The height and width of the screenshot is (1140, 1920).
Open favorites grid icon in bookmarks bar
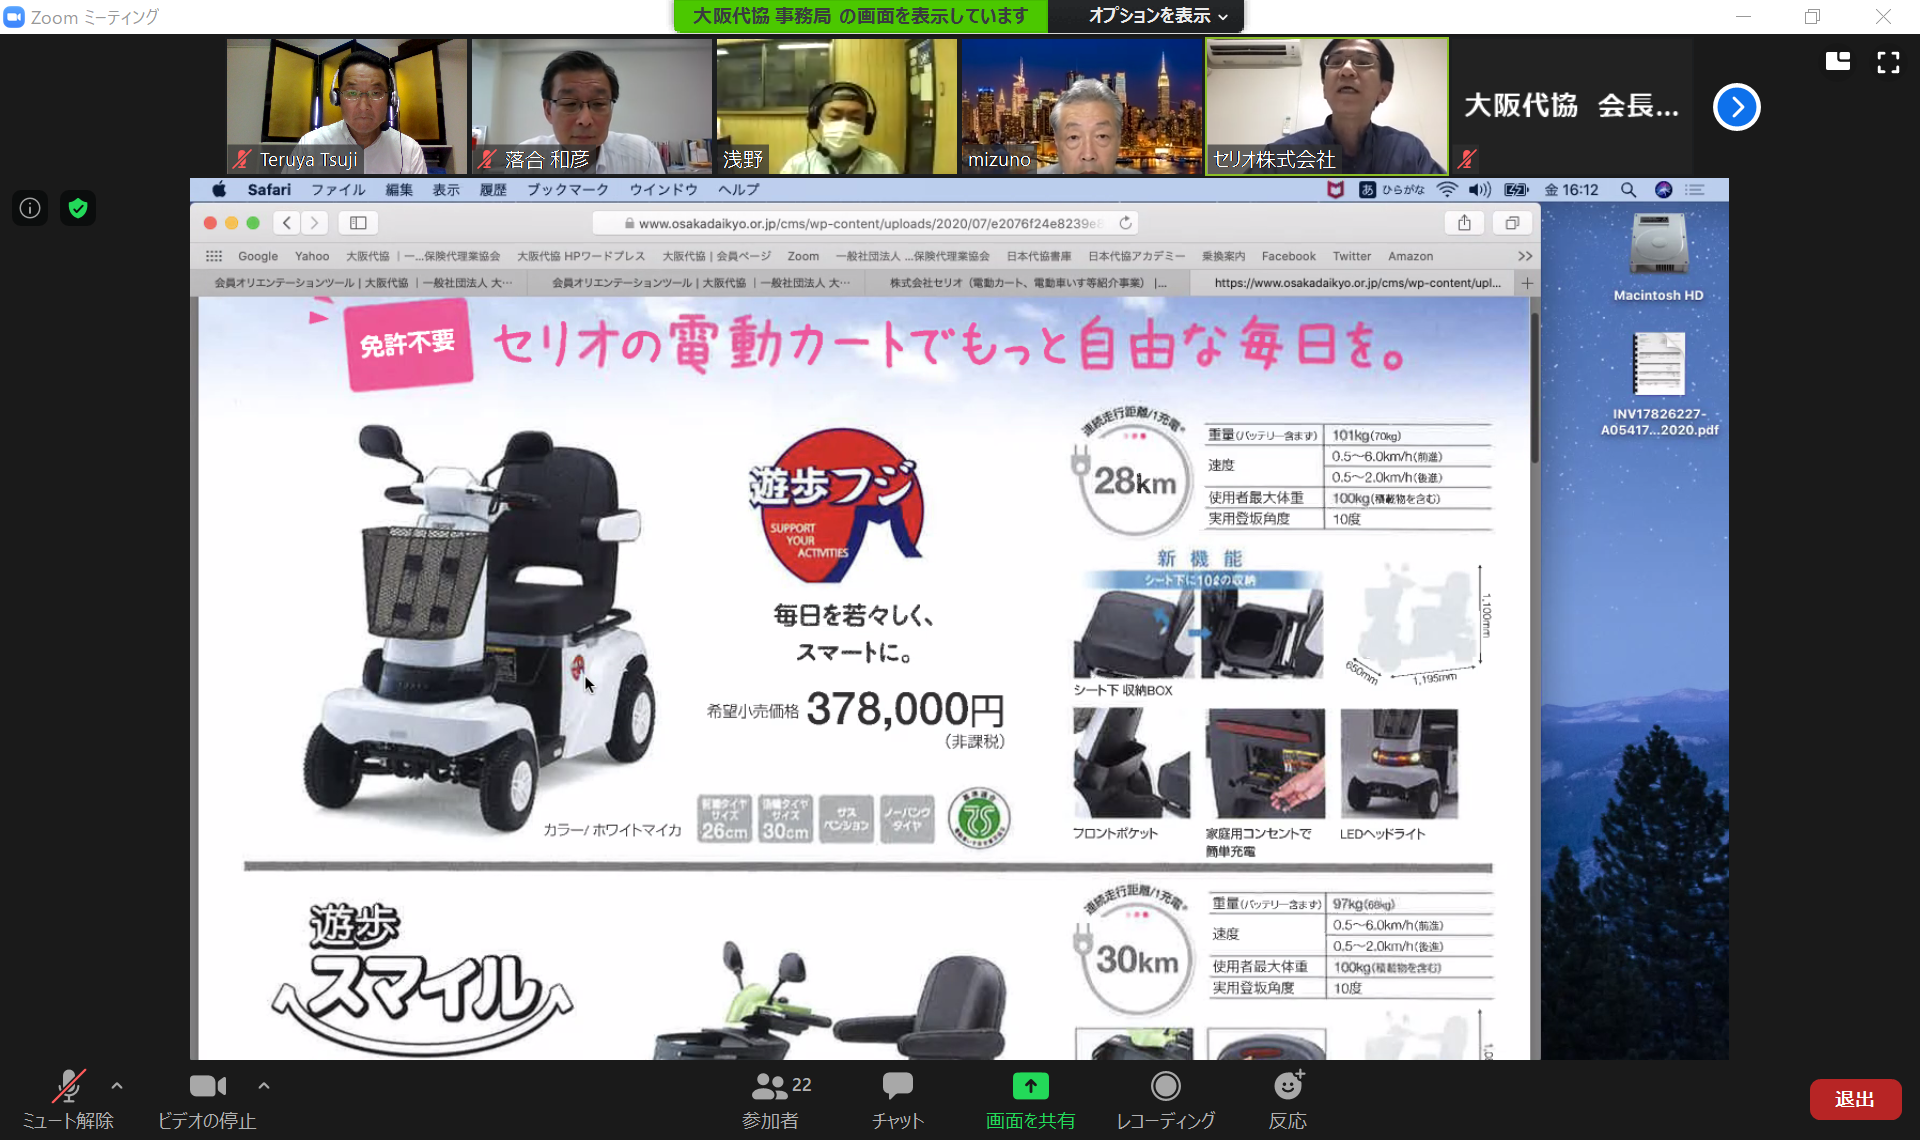214,256
